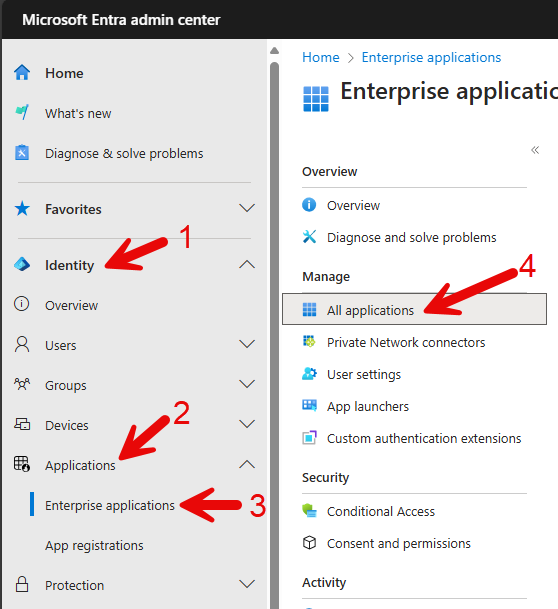Click the Protection padlock icon

[x=22, y=584]
